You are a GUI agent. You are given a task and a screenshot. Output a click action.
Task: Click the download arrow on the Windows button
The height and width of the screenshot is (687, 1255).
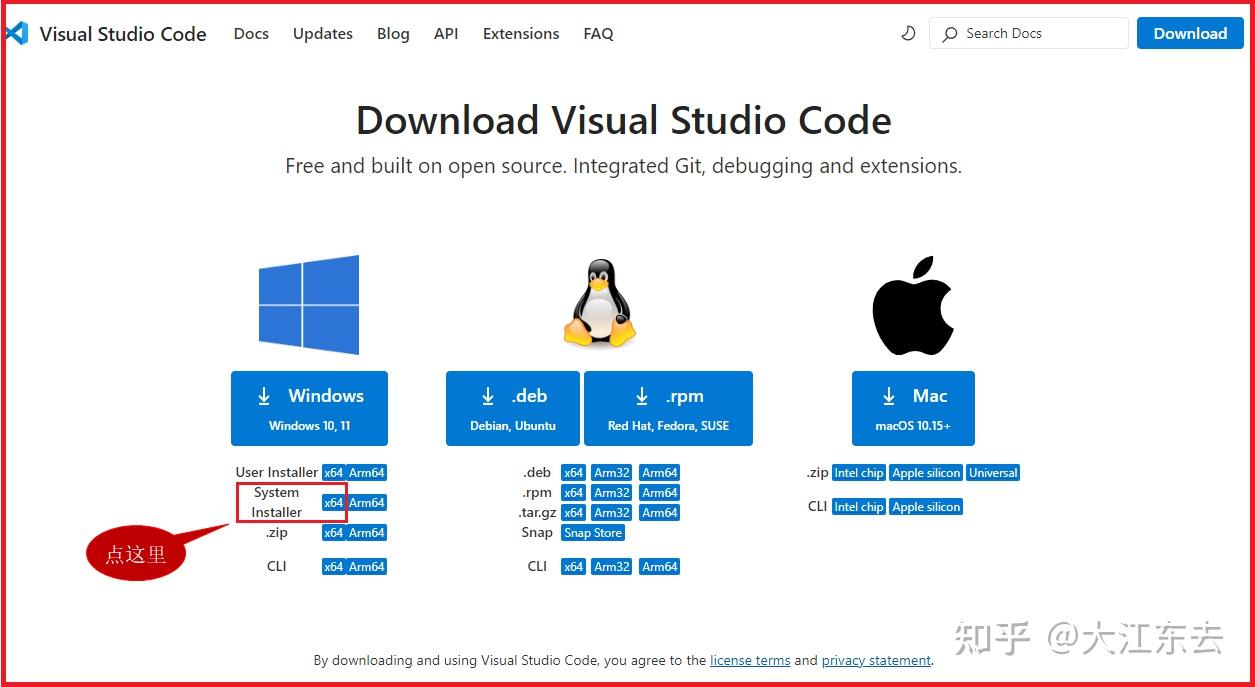pyautogui.click(x=263, y=395)
